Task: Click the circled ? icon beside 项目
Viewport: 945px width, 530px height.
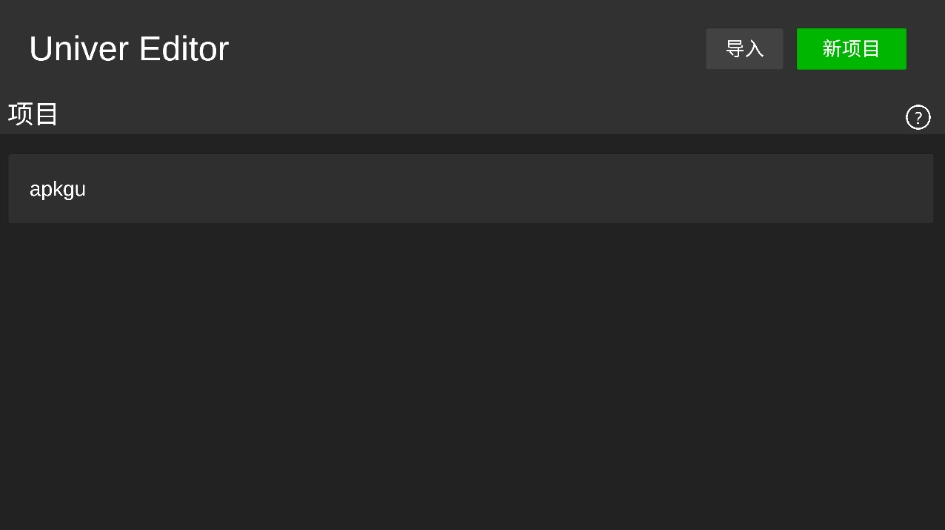Action: [918, 117]
